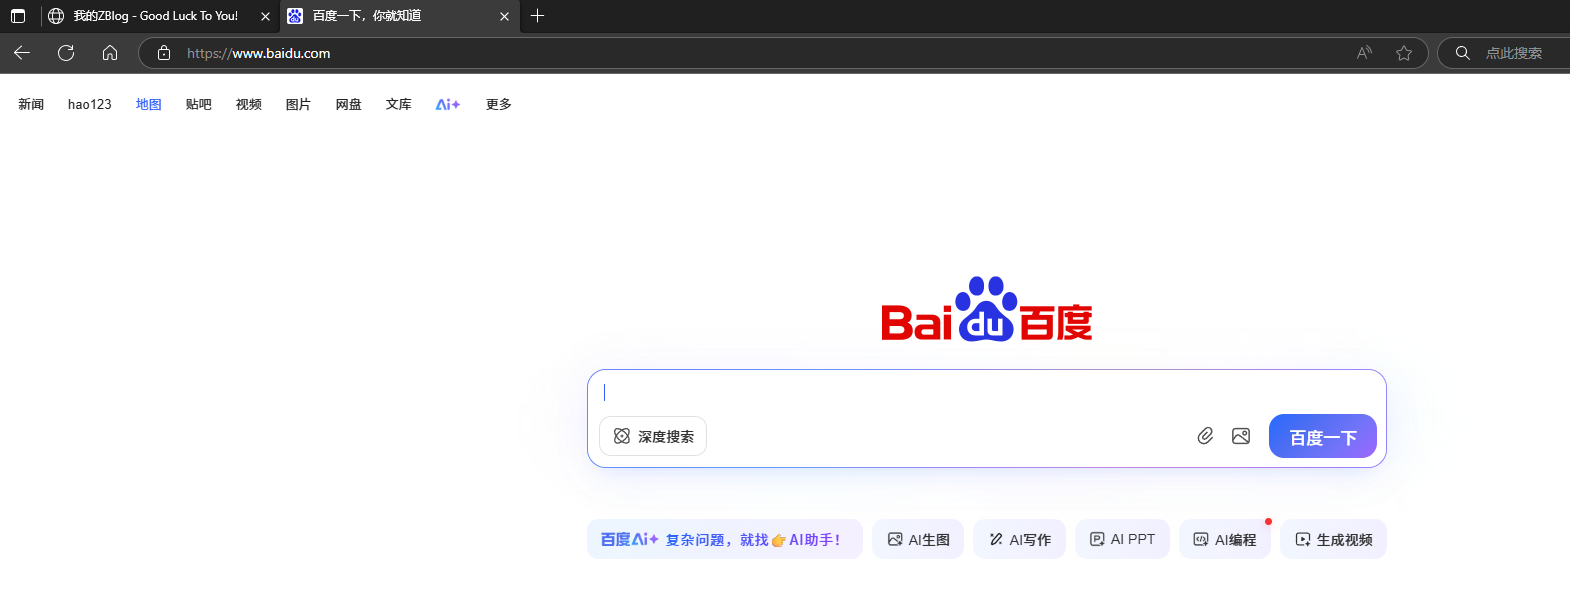Add page to favorites star

pos(1404,53)
